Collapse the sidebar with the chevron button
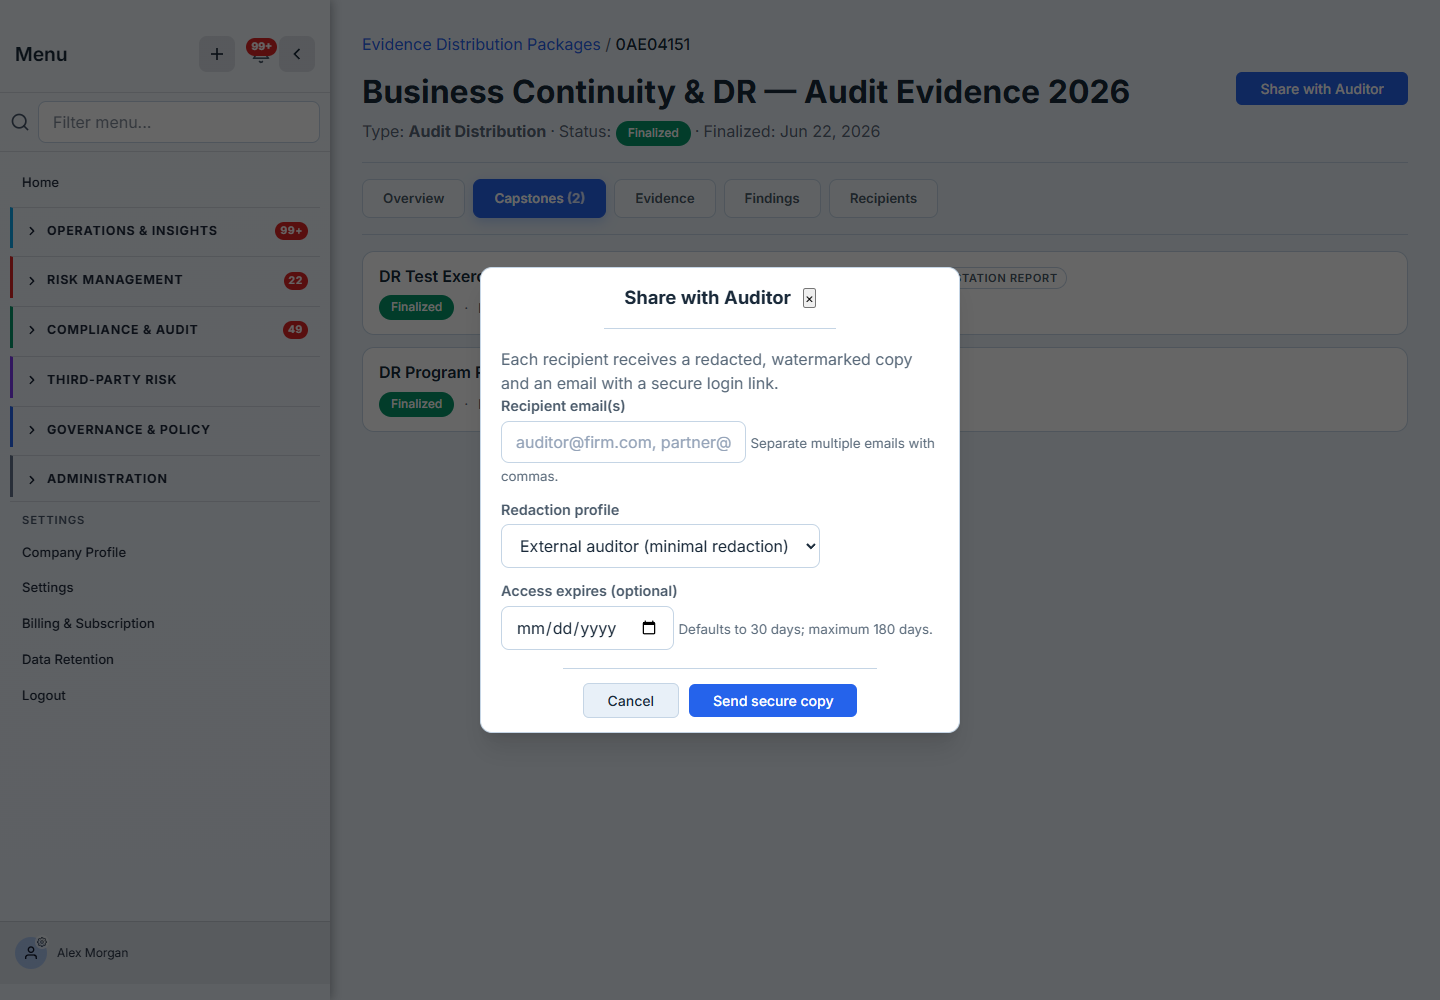1440x1000 pixels. [x=297, y=54]
